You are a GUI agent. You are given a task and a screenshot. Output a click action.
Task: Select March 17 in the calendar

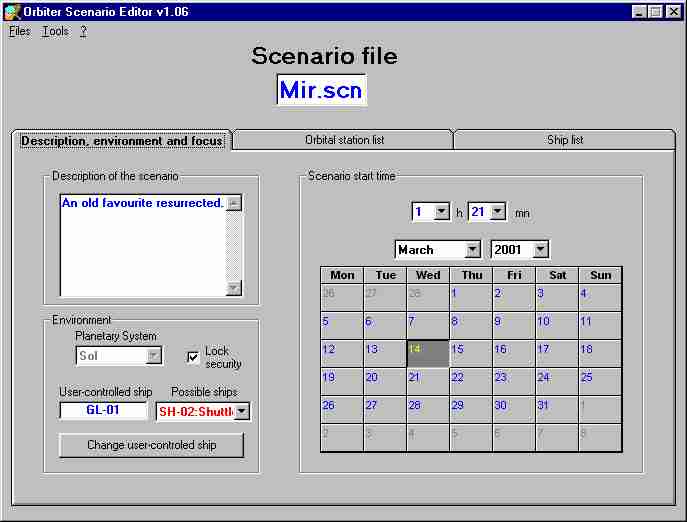pyautogui.click(x=557, y=353)
